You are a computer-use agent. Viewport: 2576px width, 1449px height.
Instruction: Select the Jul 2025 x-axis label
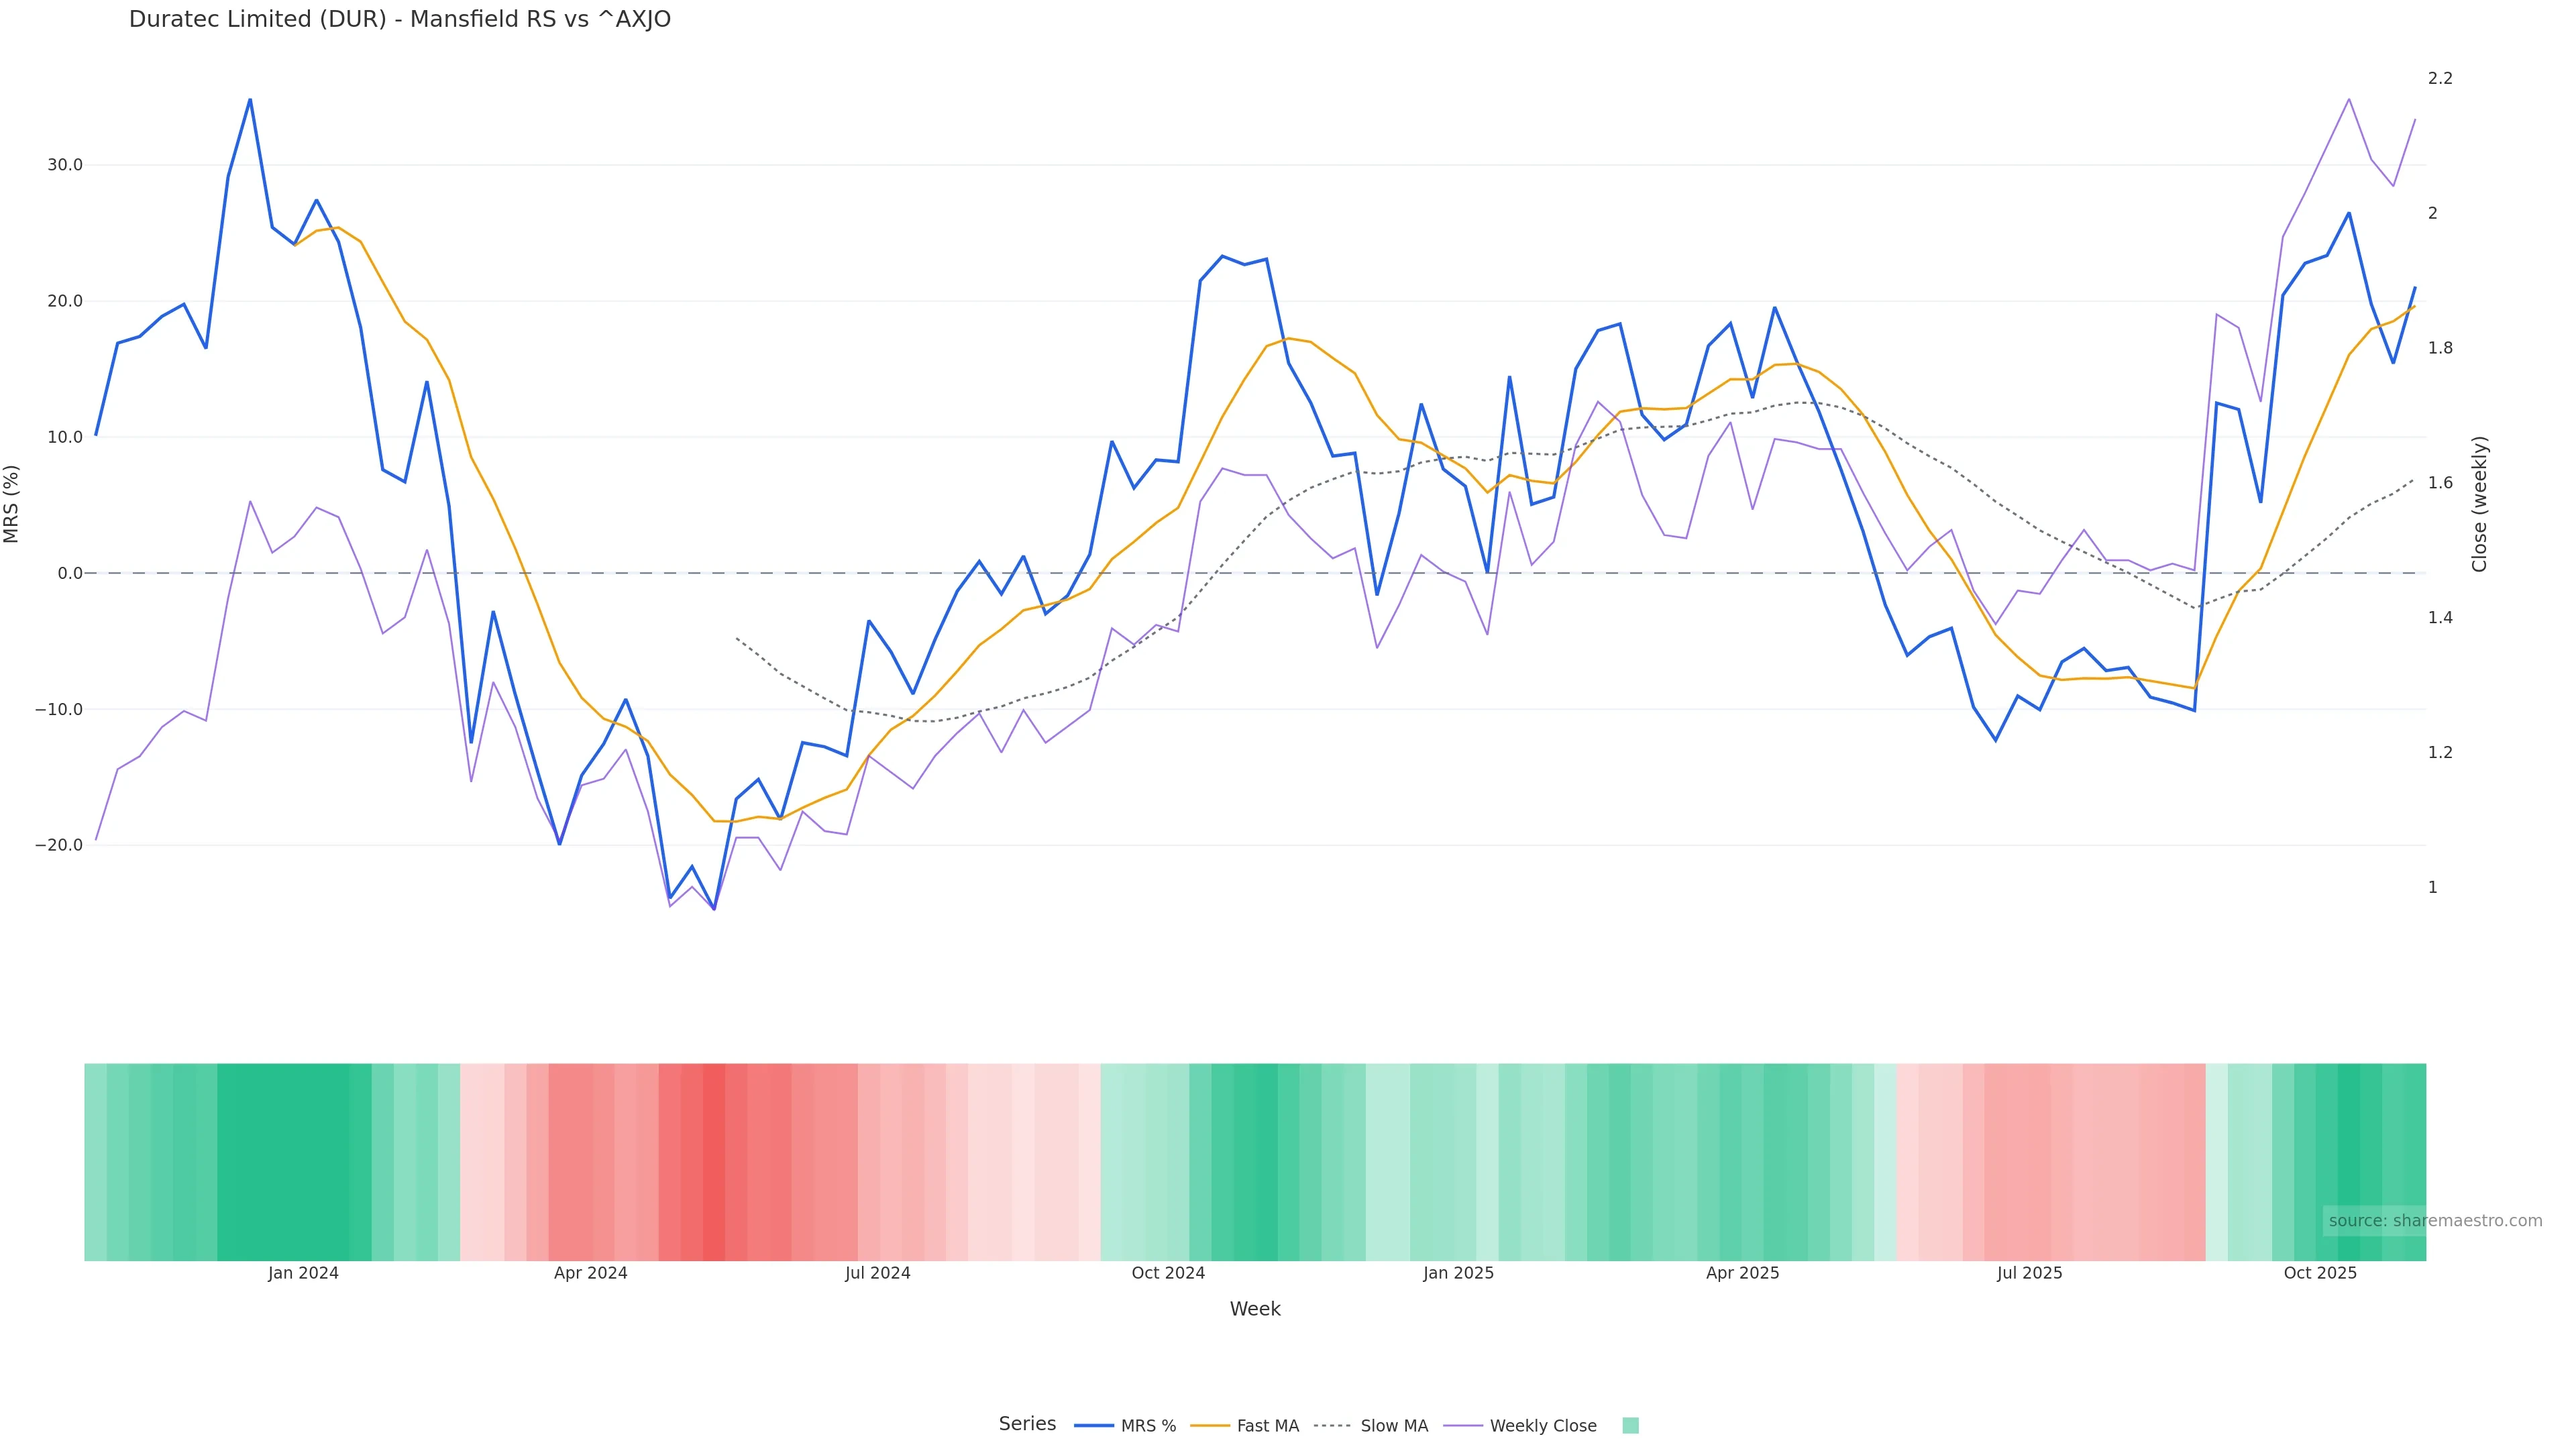[2030, 1273]
